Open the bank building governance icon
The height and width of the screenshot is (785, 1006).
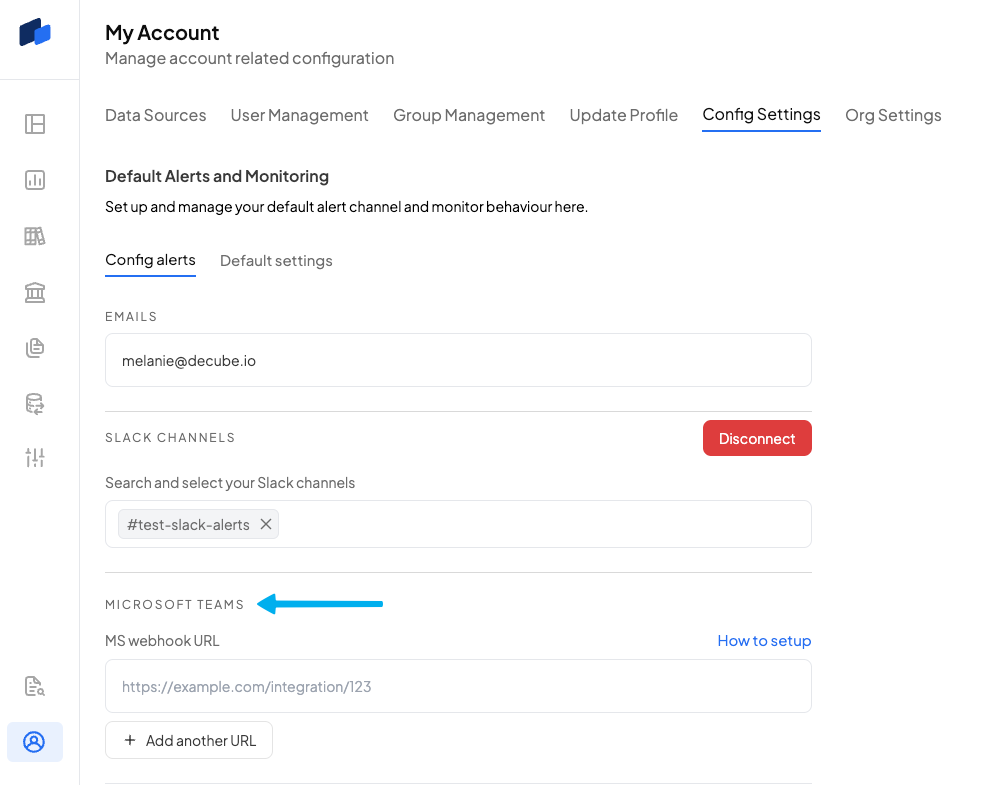[35, 292]
